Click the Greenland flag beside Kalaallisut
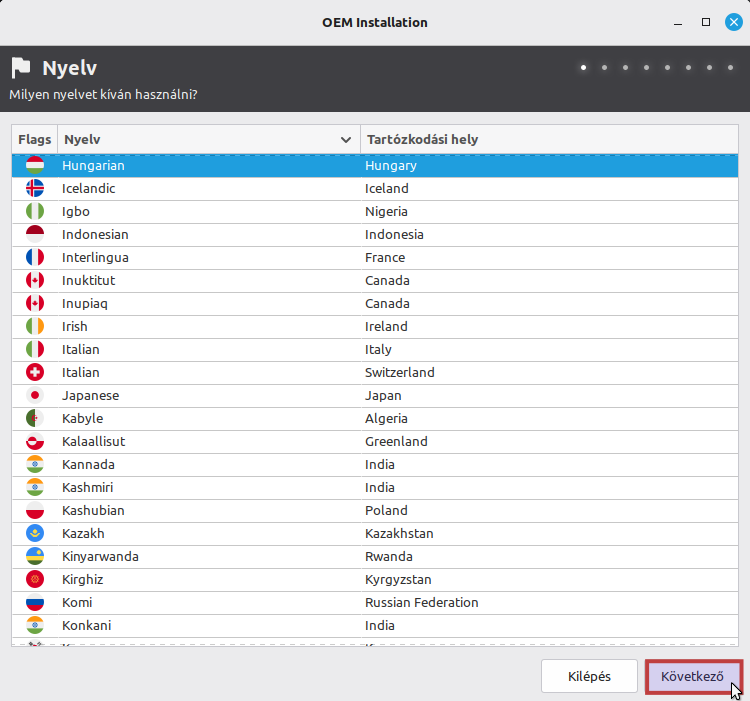 pyautogui.click(x=34, y=441)
